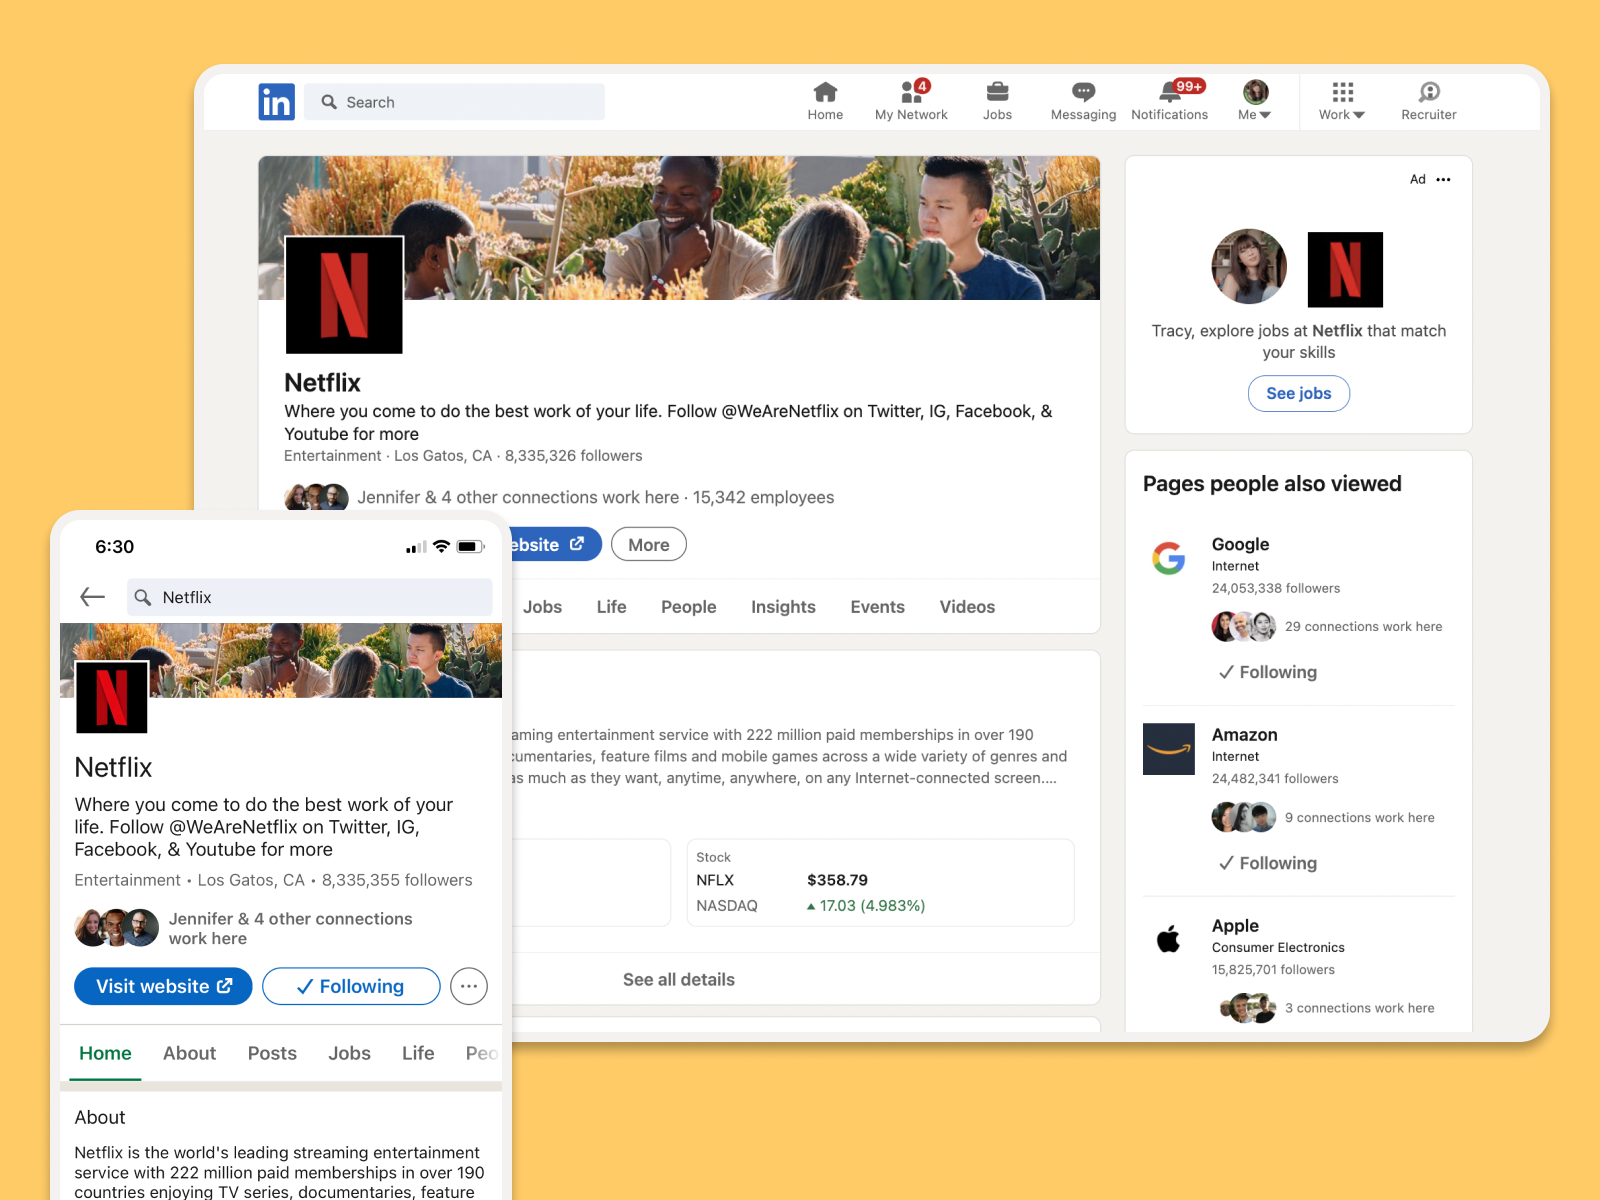
Task: Toggle Following under Amazon
Action: pos(1267,863)
